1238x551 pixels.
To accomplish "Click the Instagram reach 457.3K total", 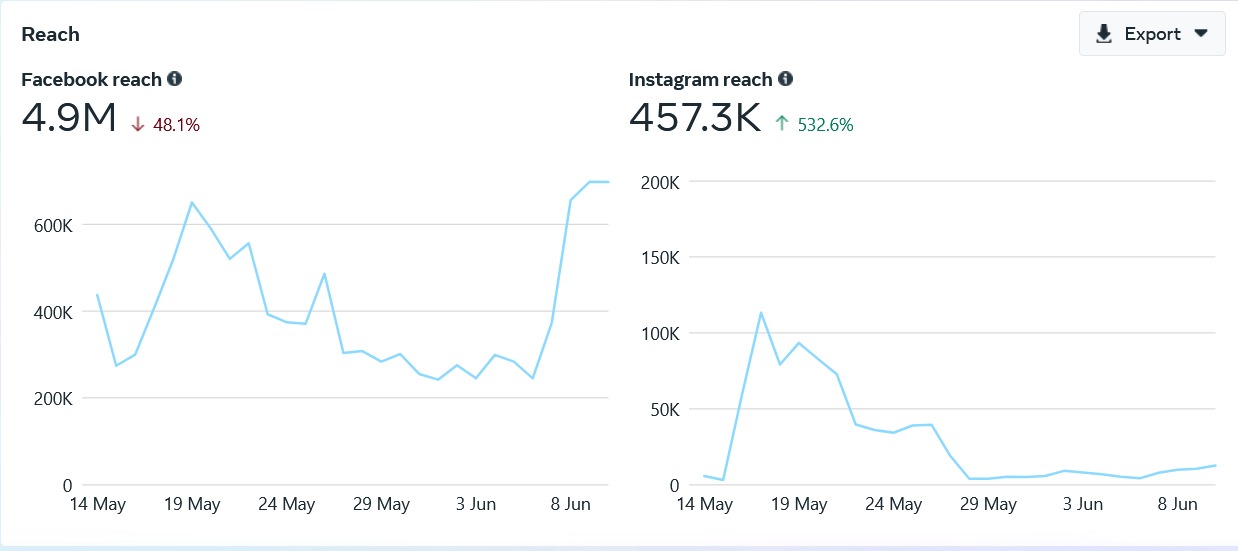I will click(695, 117).
